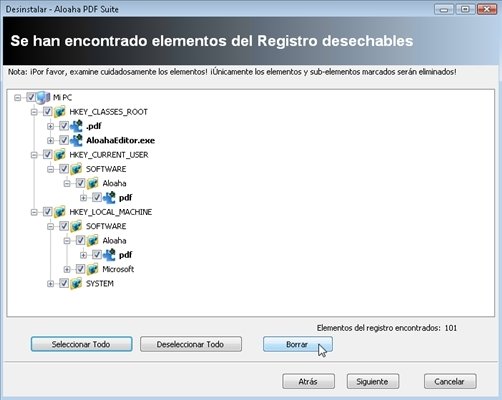502x400 pixels.
Task: Click the Cancelar button
Action: [450, 381]
